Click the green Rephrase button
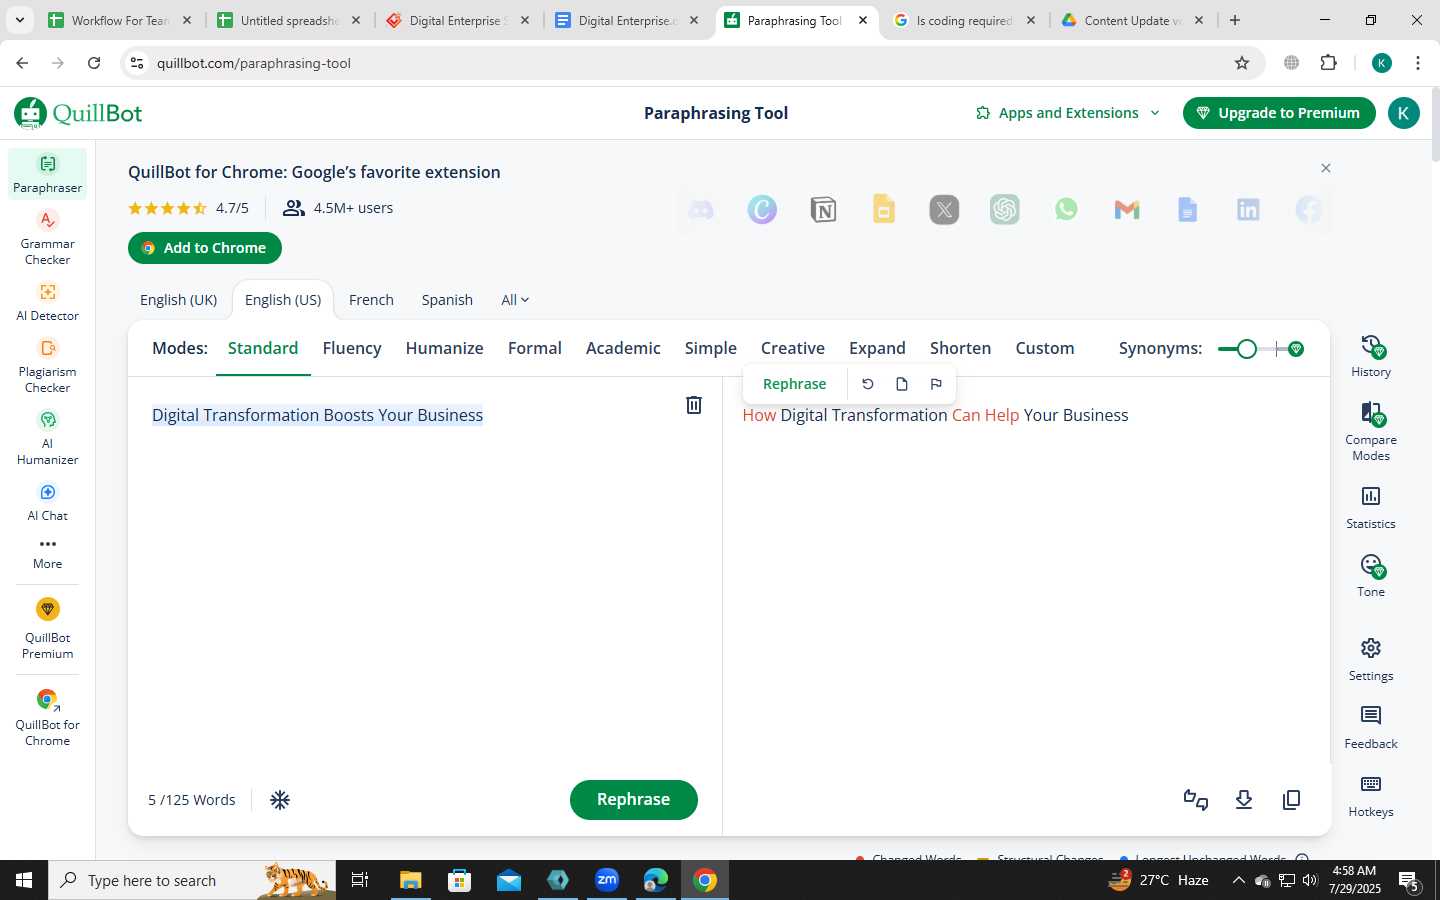This screenshot has height=900, width=1440. pos(634,800)
